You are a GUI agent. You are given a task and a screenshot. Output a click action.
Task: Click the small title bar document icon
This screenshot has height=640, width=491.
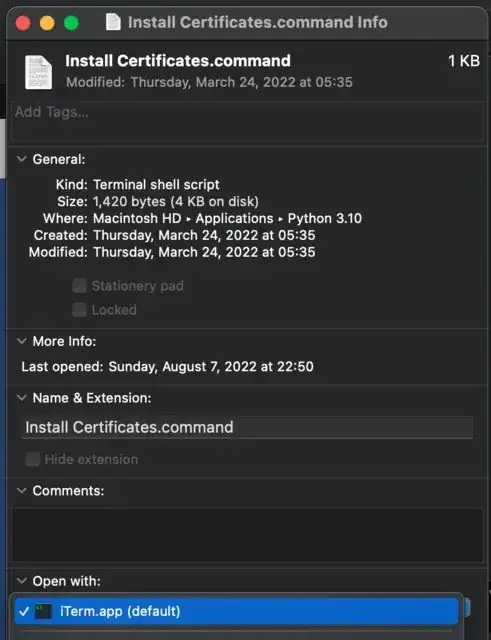coord(113,22)
